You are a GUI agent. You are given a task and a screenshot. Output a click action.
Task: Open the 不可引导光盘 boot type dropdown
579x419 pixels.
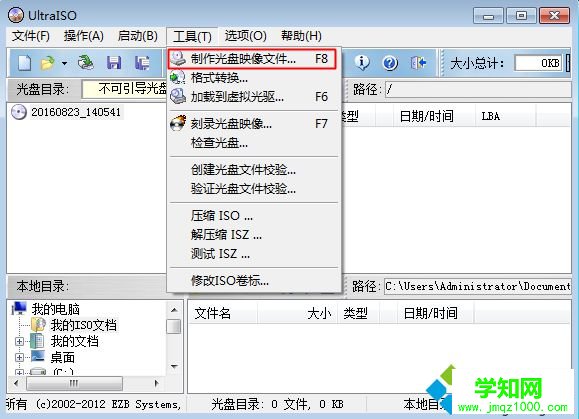point(124,89)
